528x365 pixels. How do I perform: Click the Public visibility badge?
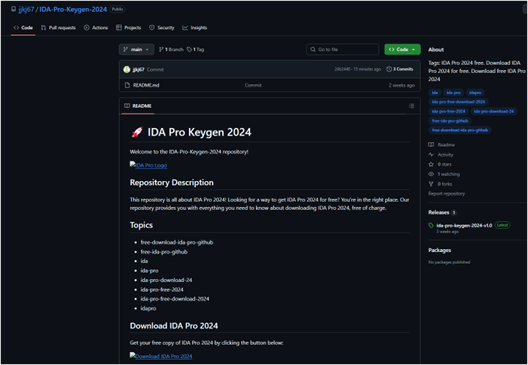[x=118, y=9]
